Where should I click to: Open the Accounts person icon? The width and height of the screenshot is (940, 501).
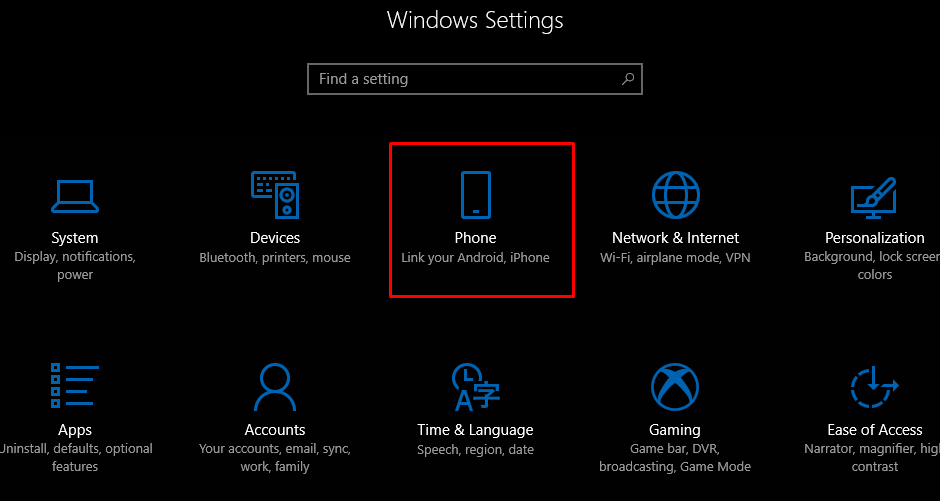coord(275,387)
